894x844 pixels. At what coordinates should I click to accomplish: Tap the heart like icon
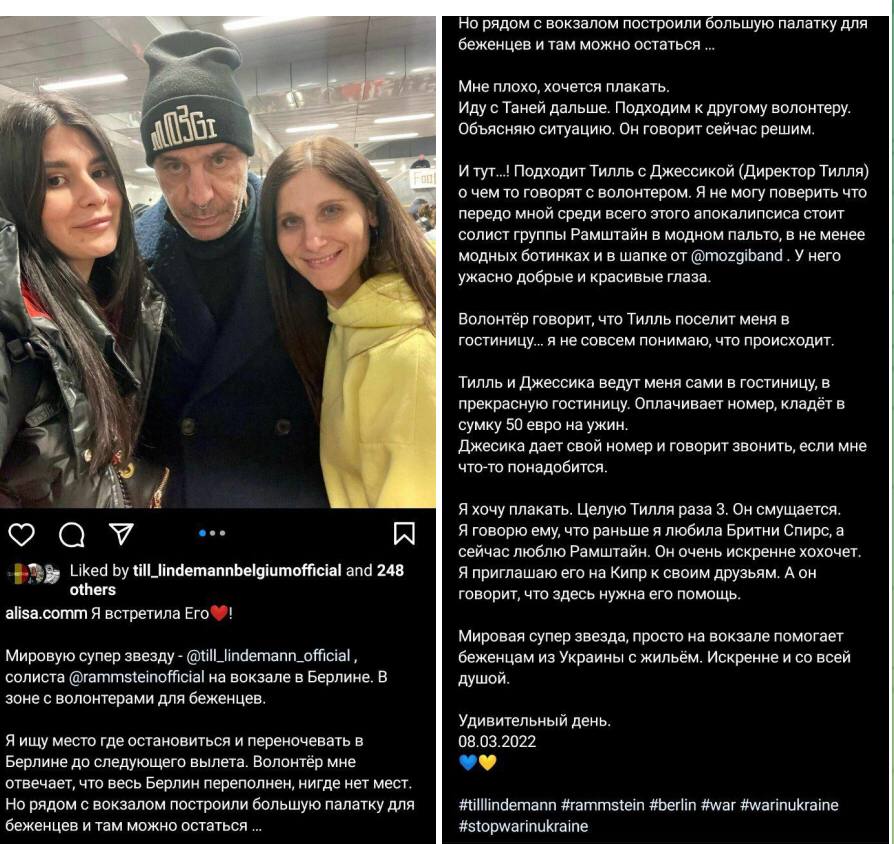point(22,534)
